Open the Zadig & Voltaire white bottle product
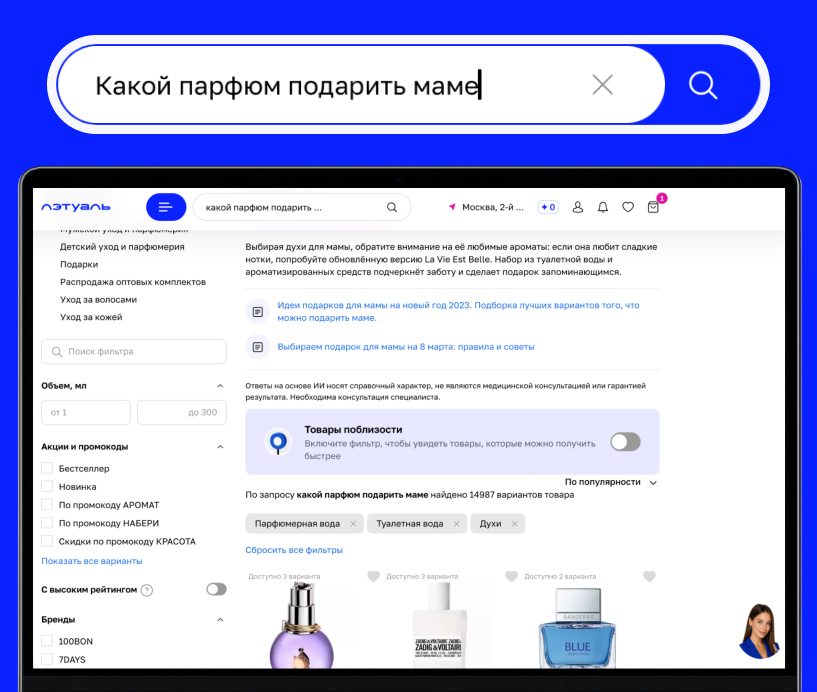 pyautogui.click(x=439, y=625)
